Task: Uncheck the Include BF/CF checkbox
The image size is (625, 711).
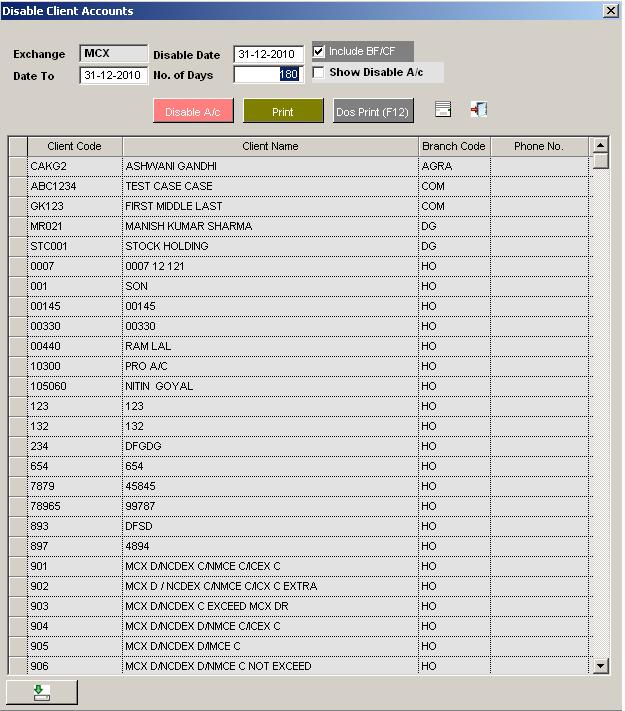Action: [319, 51]
